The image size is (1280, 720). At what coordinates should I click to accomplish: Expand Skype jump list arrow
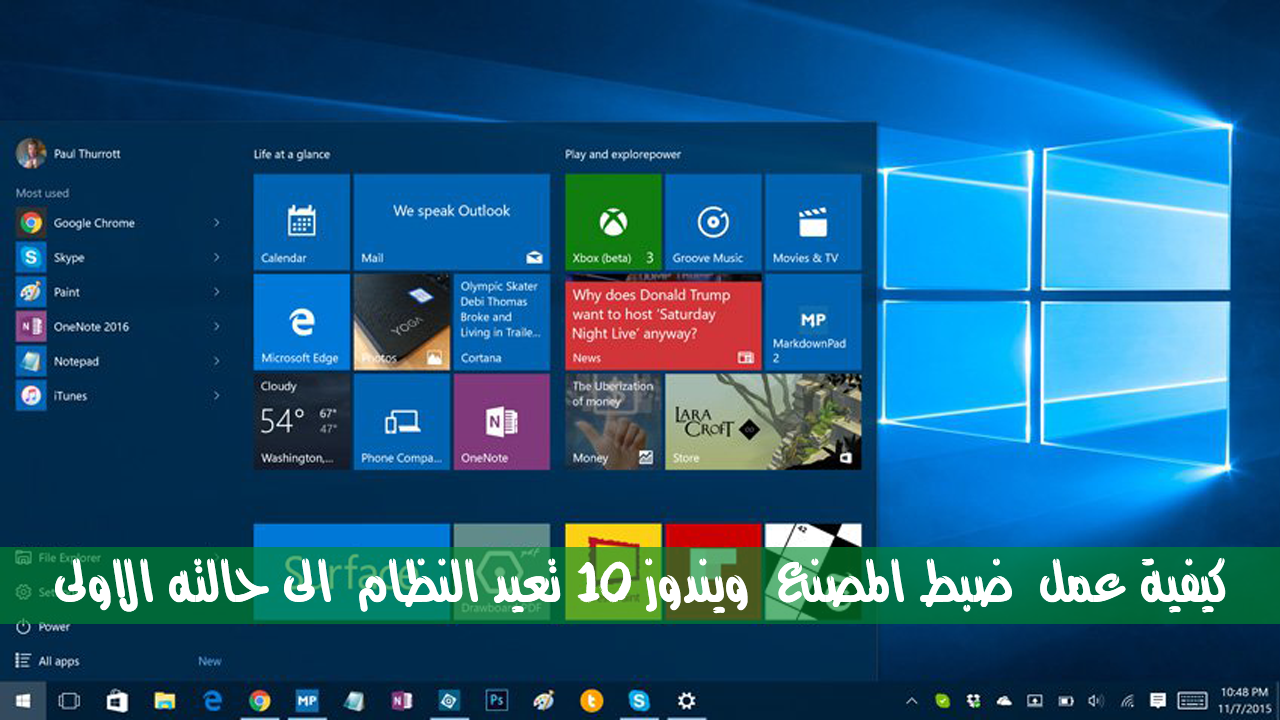point(216,258)
